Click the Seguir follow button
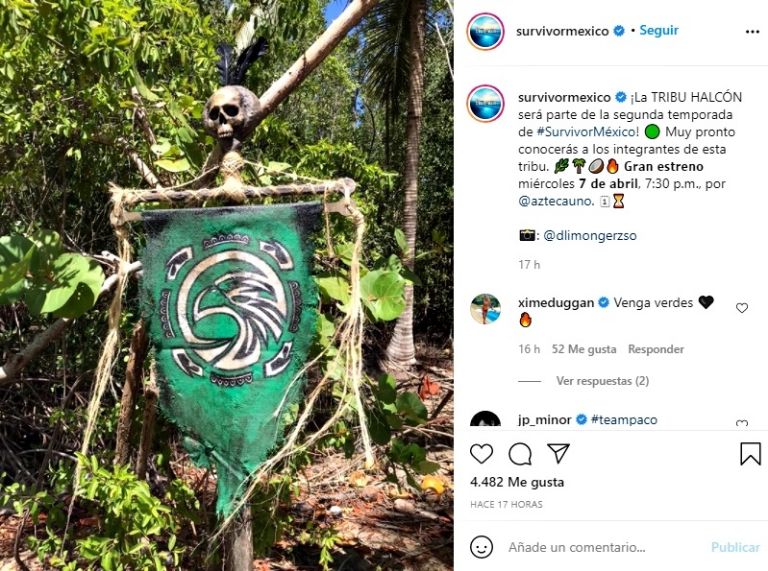This screenshot has width=768, height=571. (x=659, y=30)
